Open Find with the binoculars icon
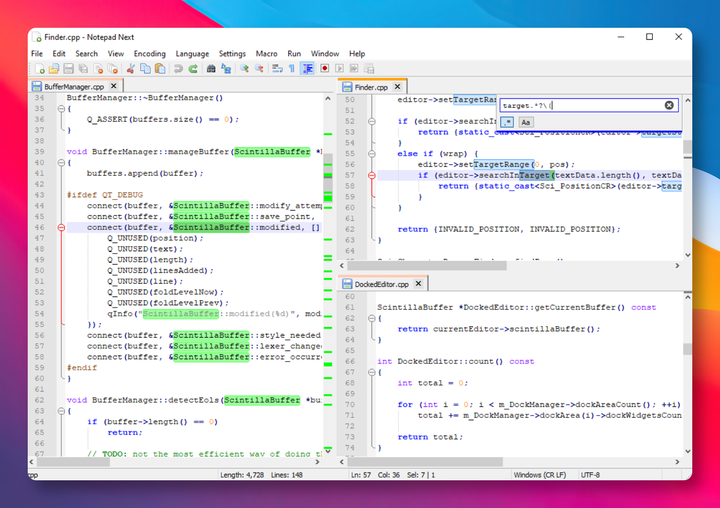Image resolution: width=720 pixels, height=508 pixels. point(211,69)
